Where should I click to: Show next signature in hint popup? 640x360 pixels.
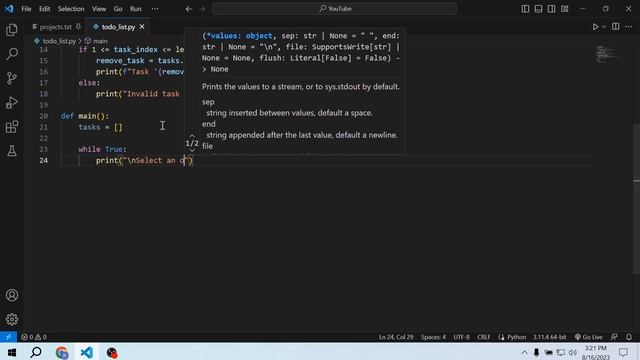192,151
